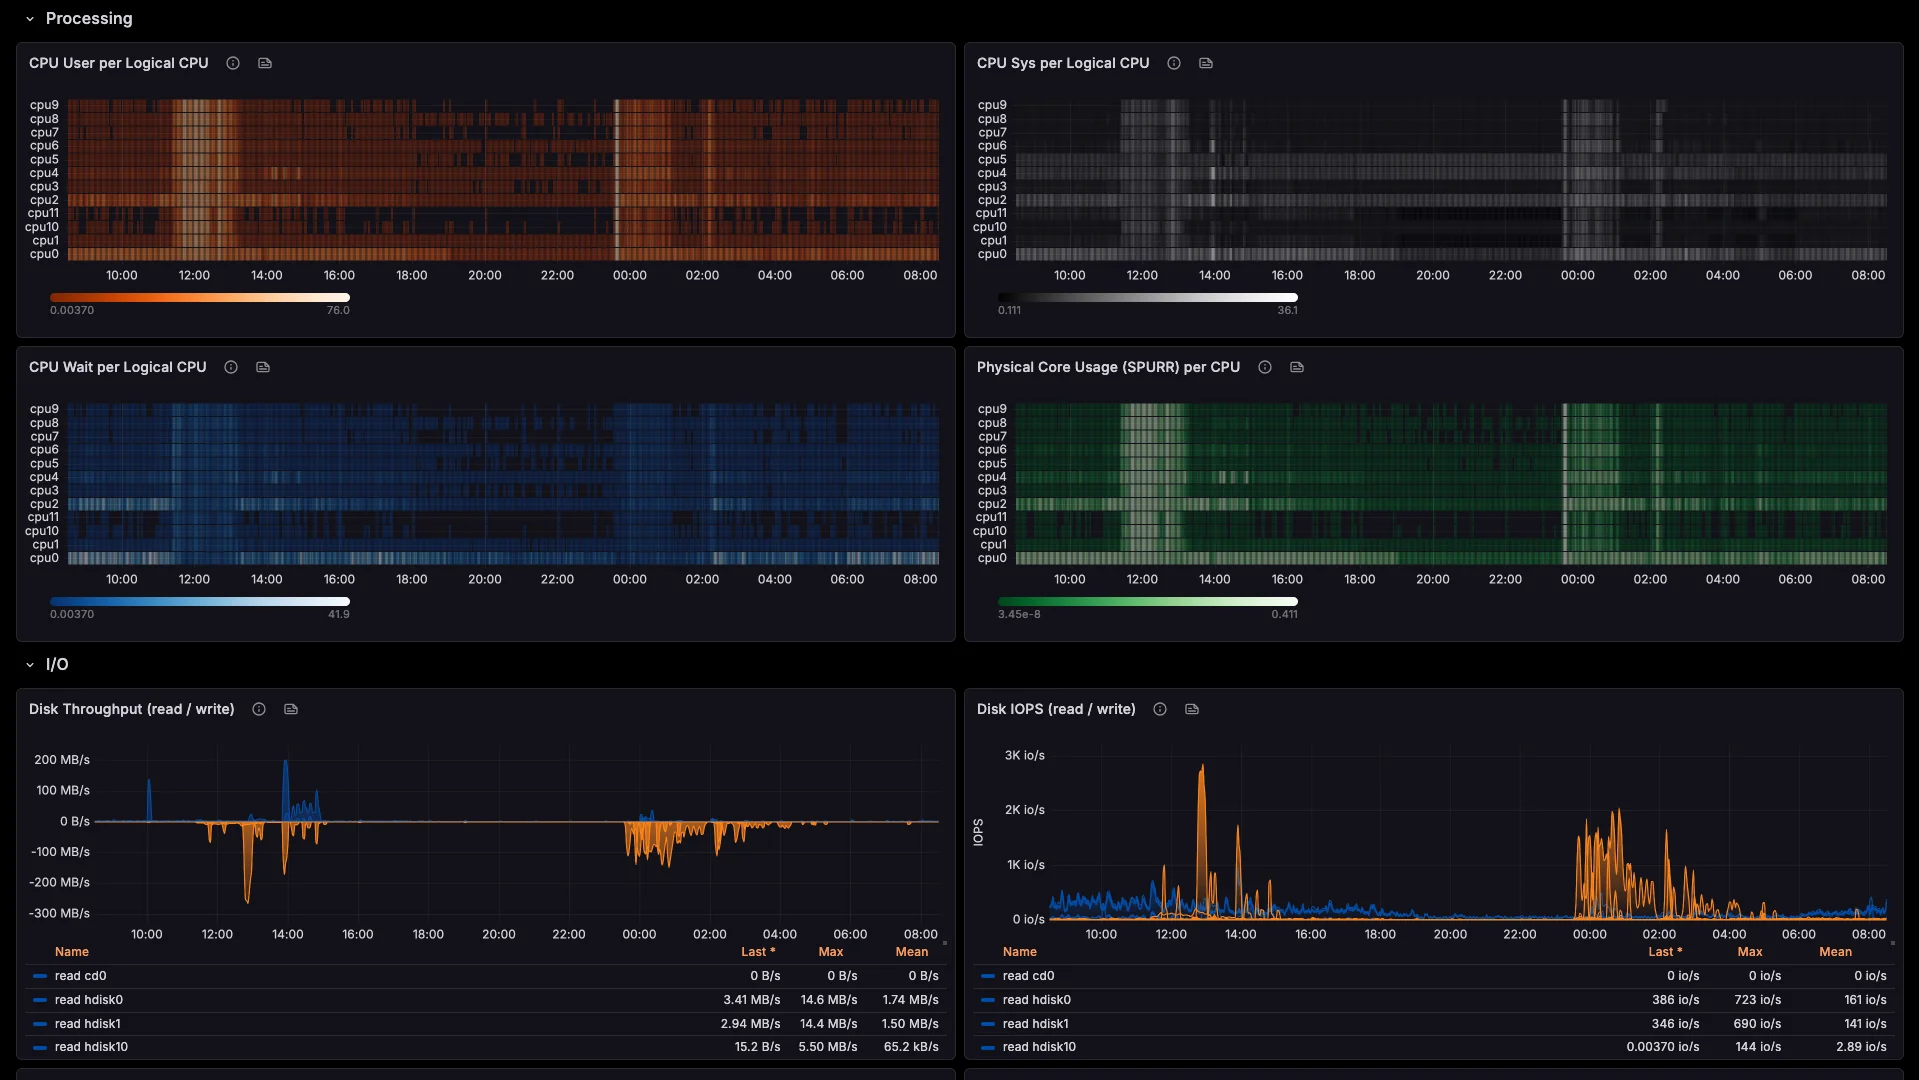
Task: Open the info tooltip on Disk Throughput panel
Action: pos(258,709)
